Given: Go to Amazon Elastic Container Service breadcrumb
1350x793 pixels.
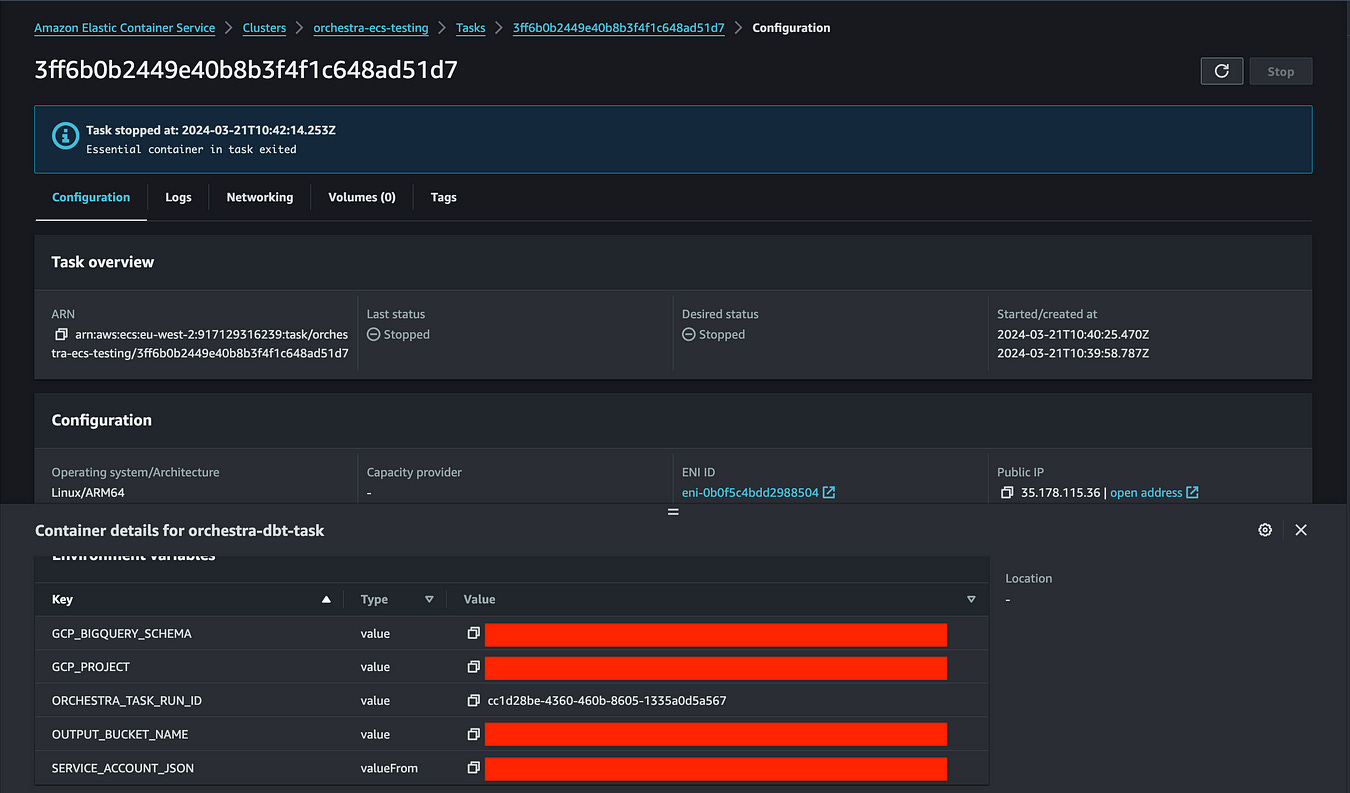Looking at the screenshot, I should 125,28.
